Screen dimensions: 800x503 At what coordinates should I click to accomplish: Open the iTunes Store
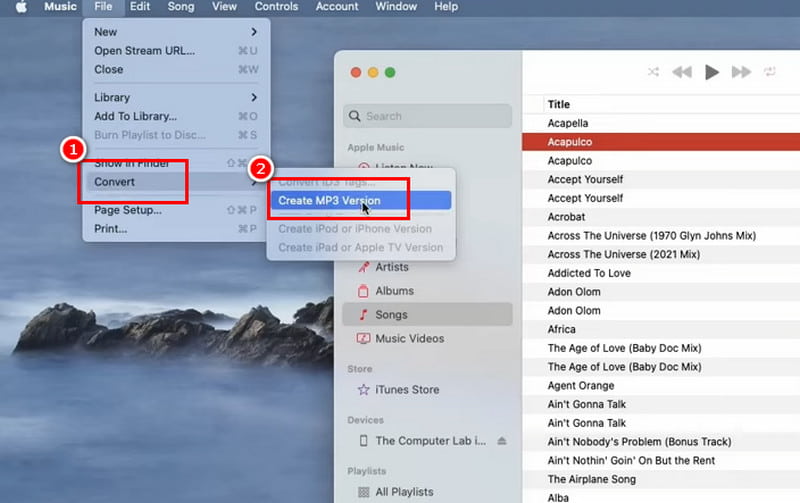click(x=428, y=389)
